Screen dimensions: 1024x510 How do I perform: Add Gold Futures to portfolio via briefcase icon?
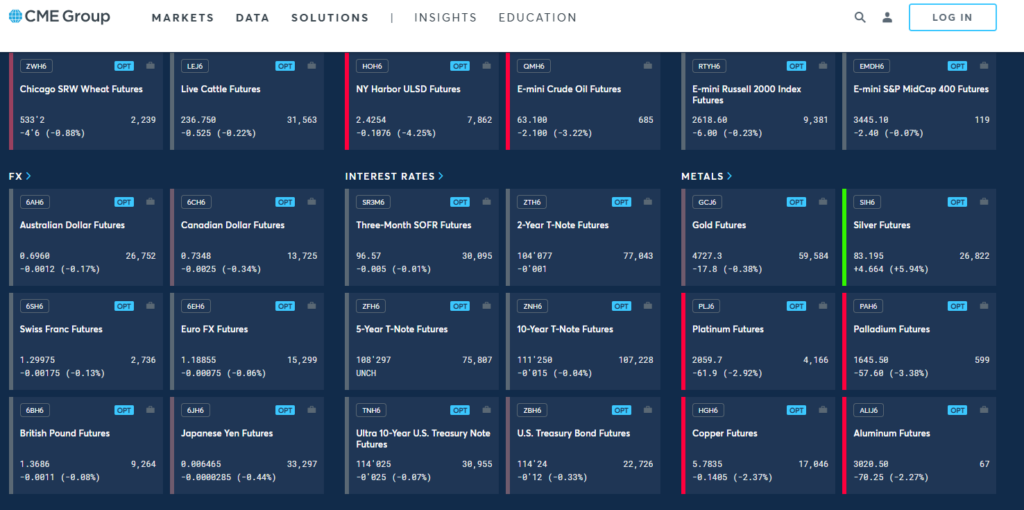pos(821,202)
